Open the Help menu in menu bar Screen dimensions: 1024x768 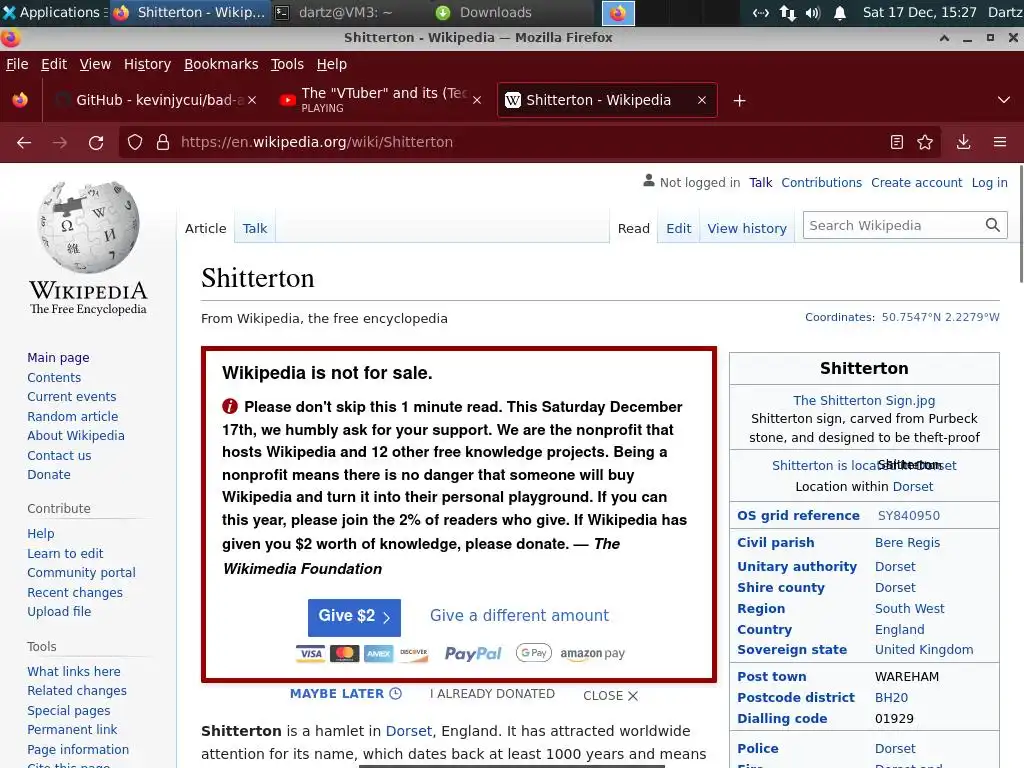pos(332,64)
